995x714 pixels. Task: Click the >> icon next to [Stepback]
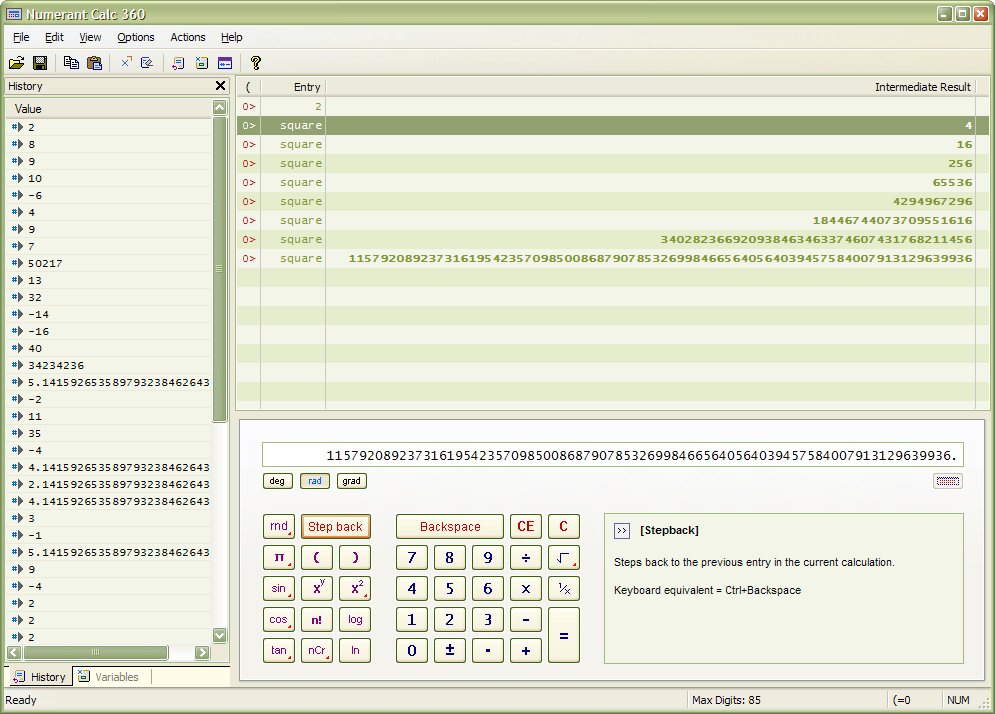pos(622,531)
